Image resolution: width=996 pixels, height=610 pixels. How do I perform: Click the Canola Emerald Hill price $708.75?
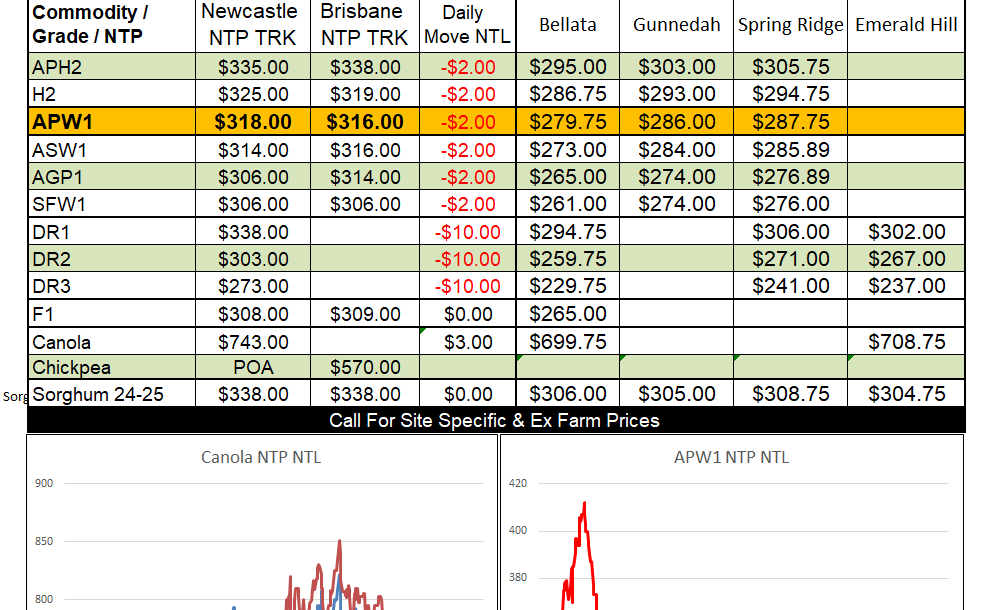(906, 341)
